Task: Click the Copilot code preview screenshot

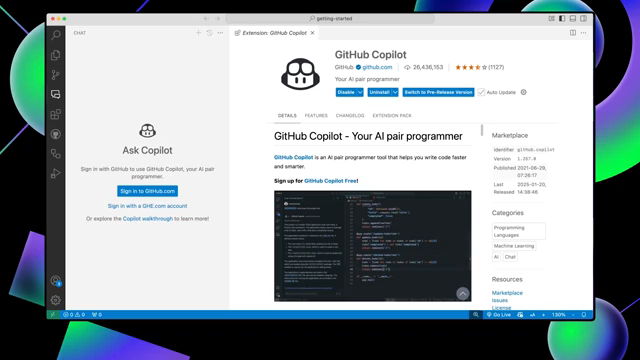Action: click(372, 246)
